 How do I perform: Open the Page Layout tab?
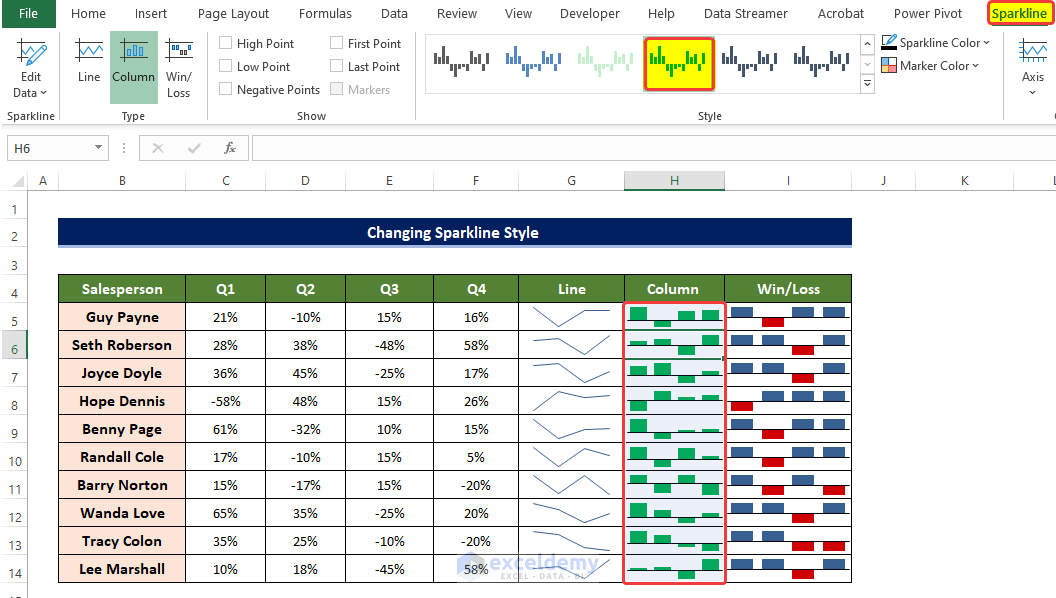[x=233, y=13]
